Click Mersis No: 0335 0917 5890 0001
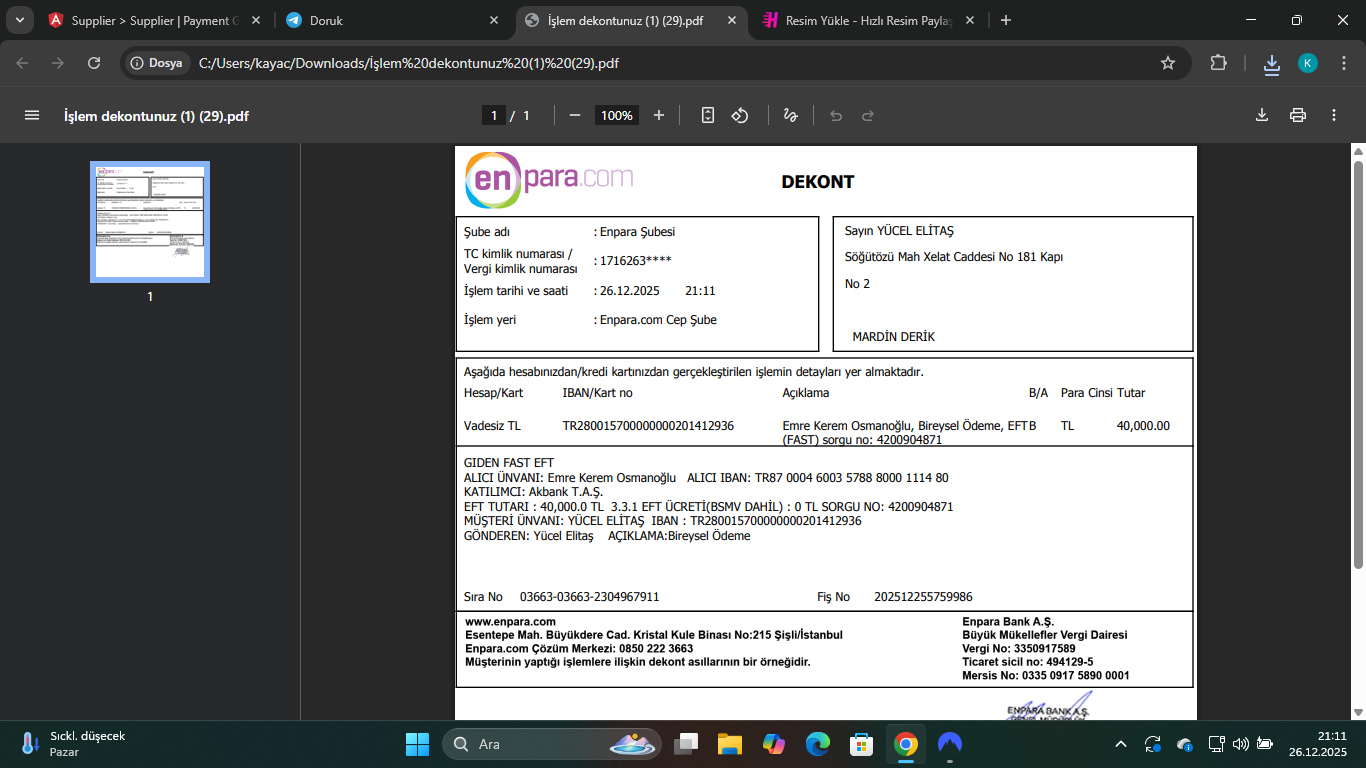 click(1046, 676)
